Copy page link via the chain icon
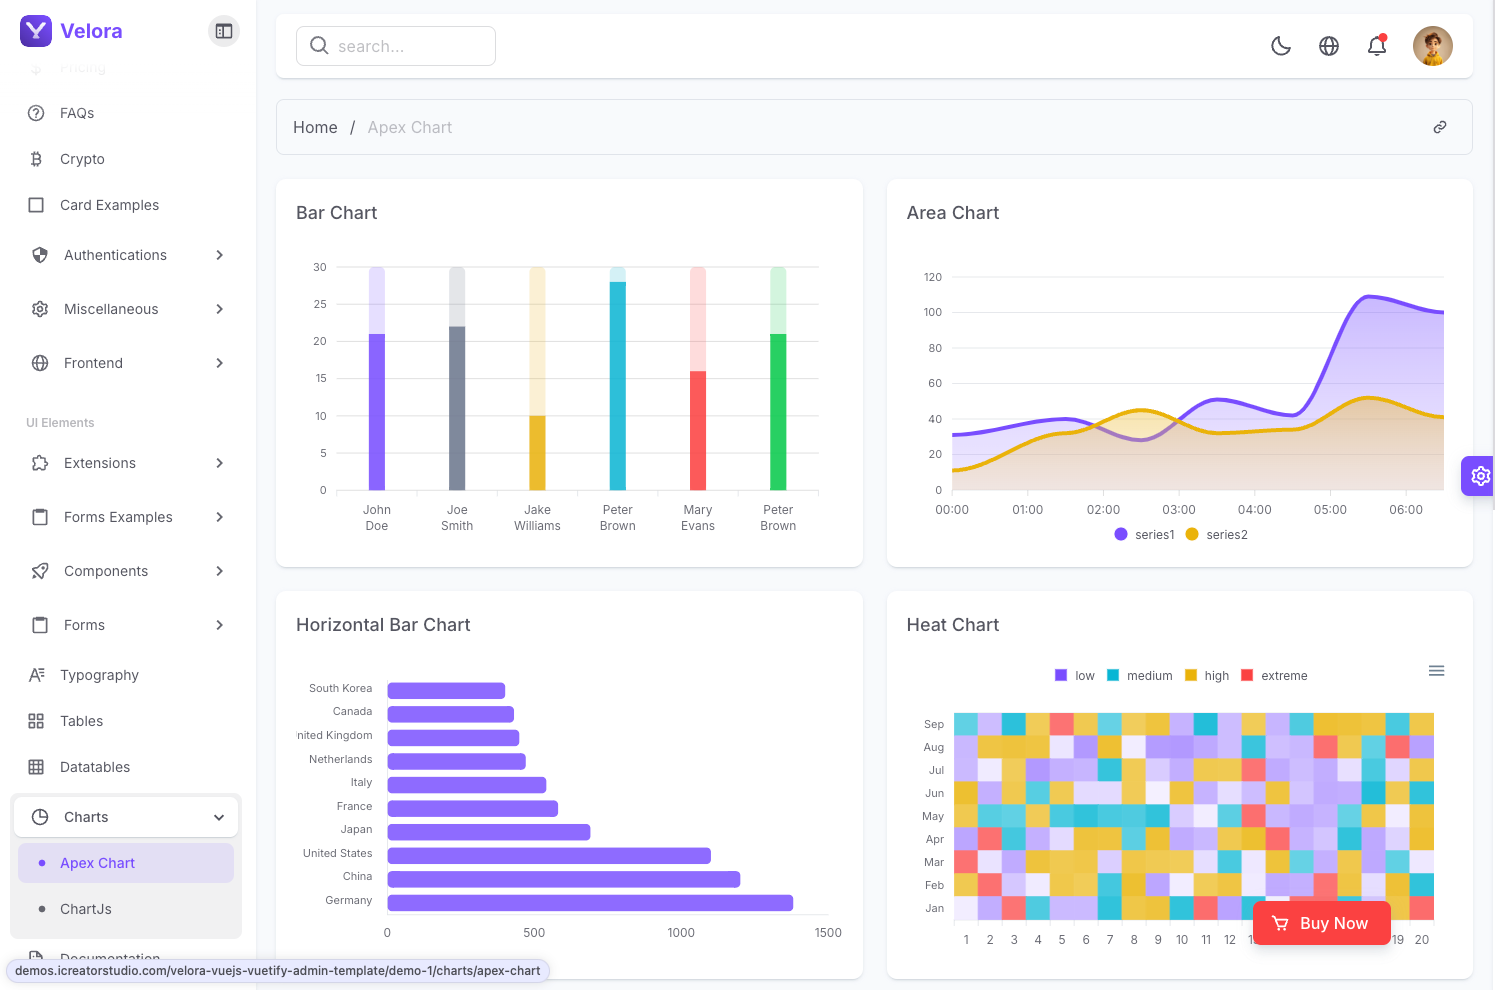1495x990 pixels. pyautogui.click(x=1439, y=127)
